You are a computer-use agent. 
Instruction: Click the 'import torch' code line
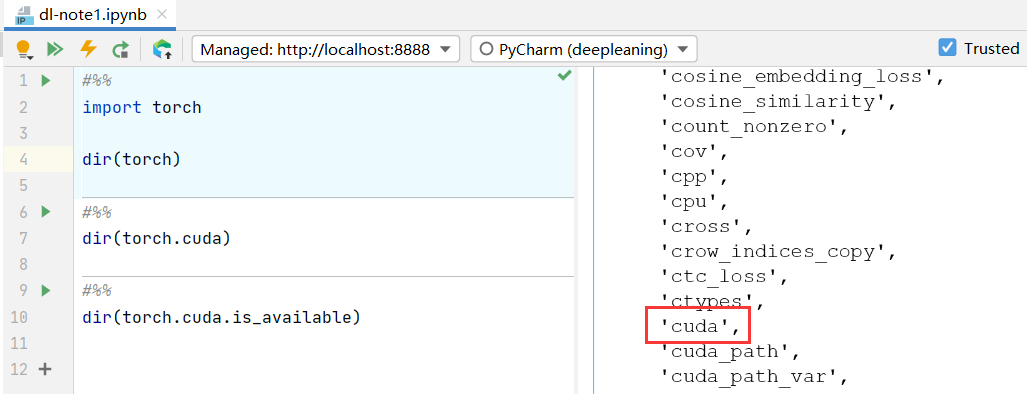pos(142,107)
